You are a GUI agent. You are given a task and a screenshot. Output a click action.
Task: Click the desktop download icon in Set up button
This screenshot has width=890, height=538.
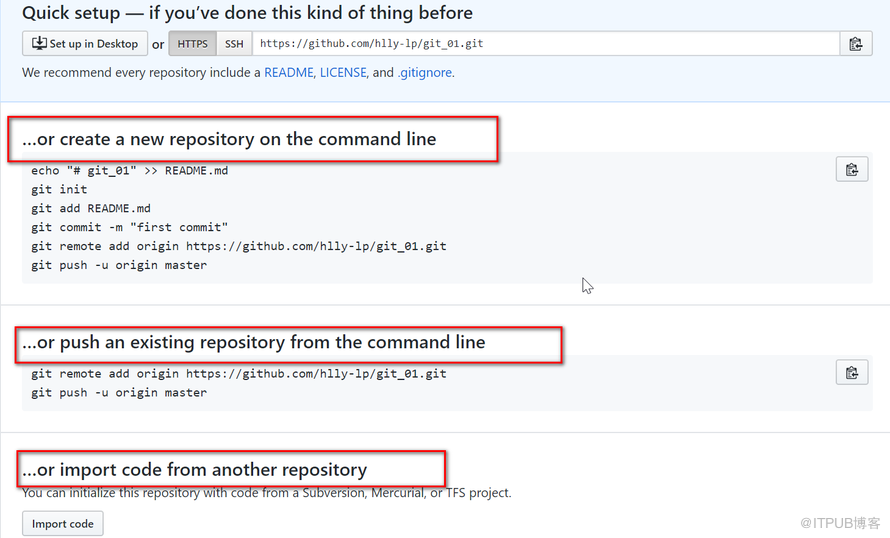click(x=39, y=43)
